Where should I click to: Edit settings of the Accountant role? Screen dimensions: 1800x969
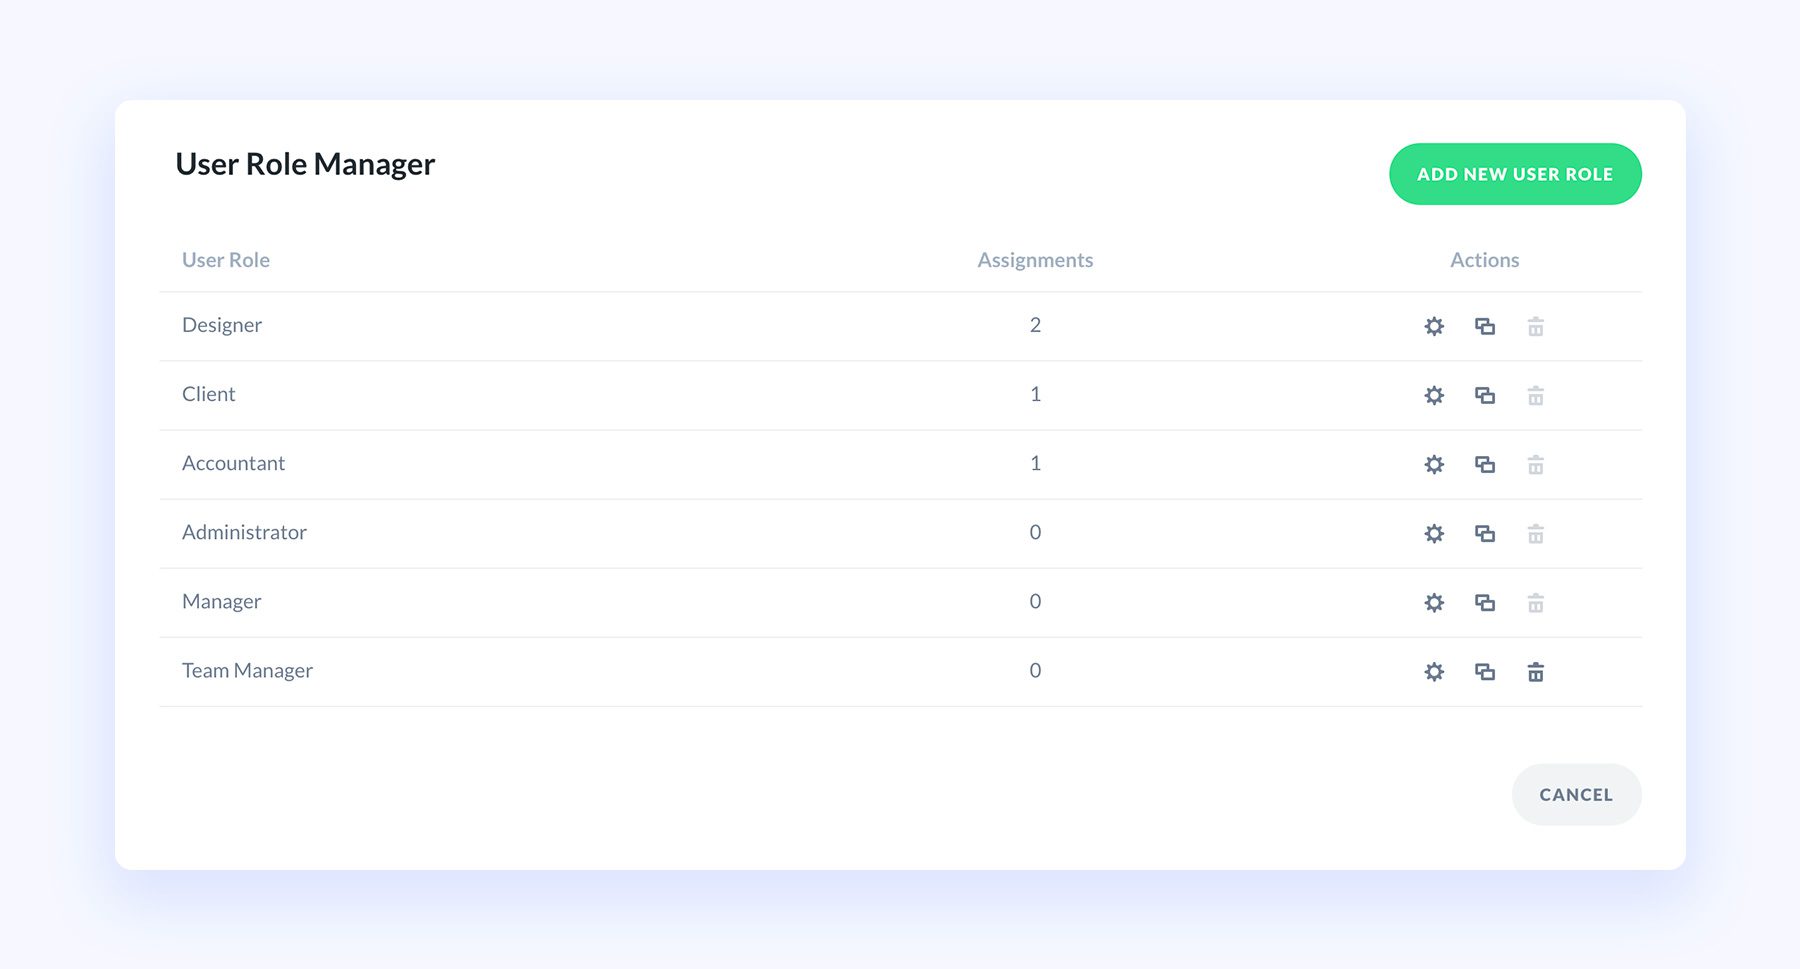[x=1434, y=464]
